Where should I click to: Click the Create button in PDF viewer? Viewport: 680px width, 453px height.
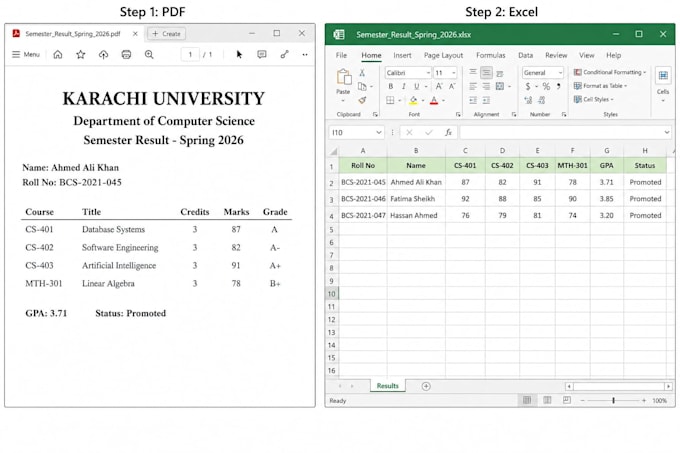167,33
